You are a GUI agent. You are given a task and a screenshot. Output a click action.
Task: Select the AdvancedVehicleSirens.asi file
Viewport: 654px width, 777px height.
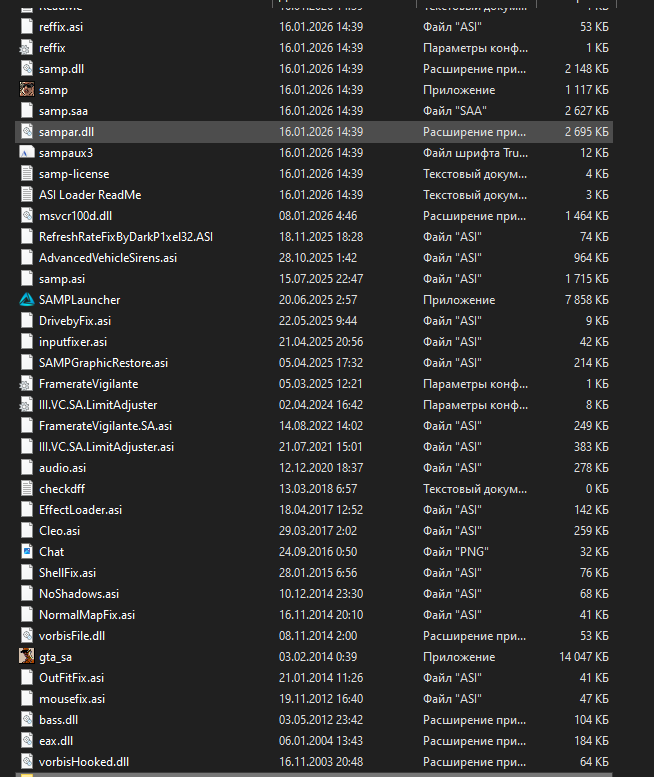[x=107, y=258]
